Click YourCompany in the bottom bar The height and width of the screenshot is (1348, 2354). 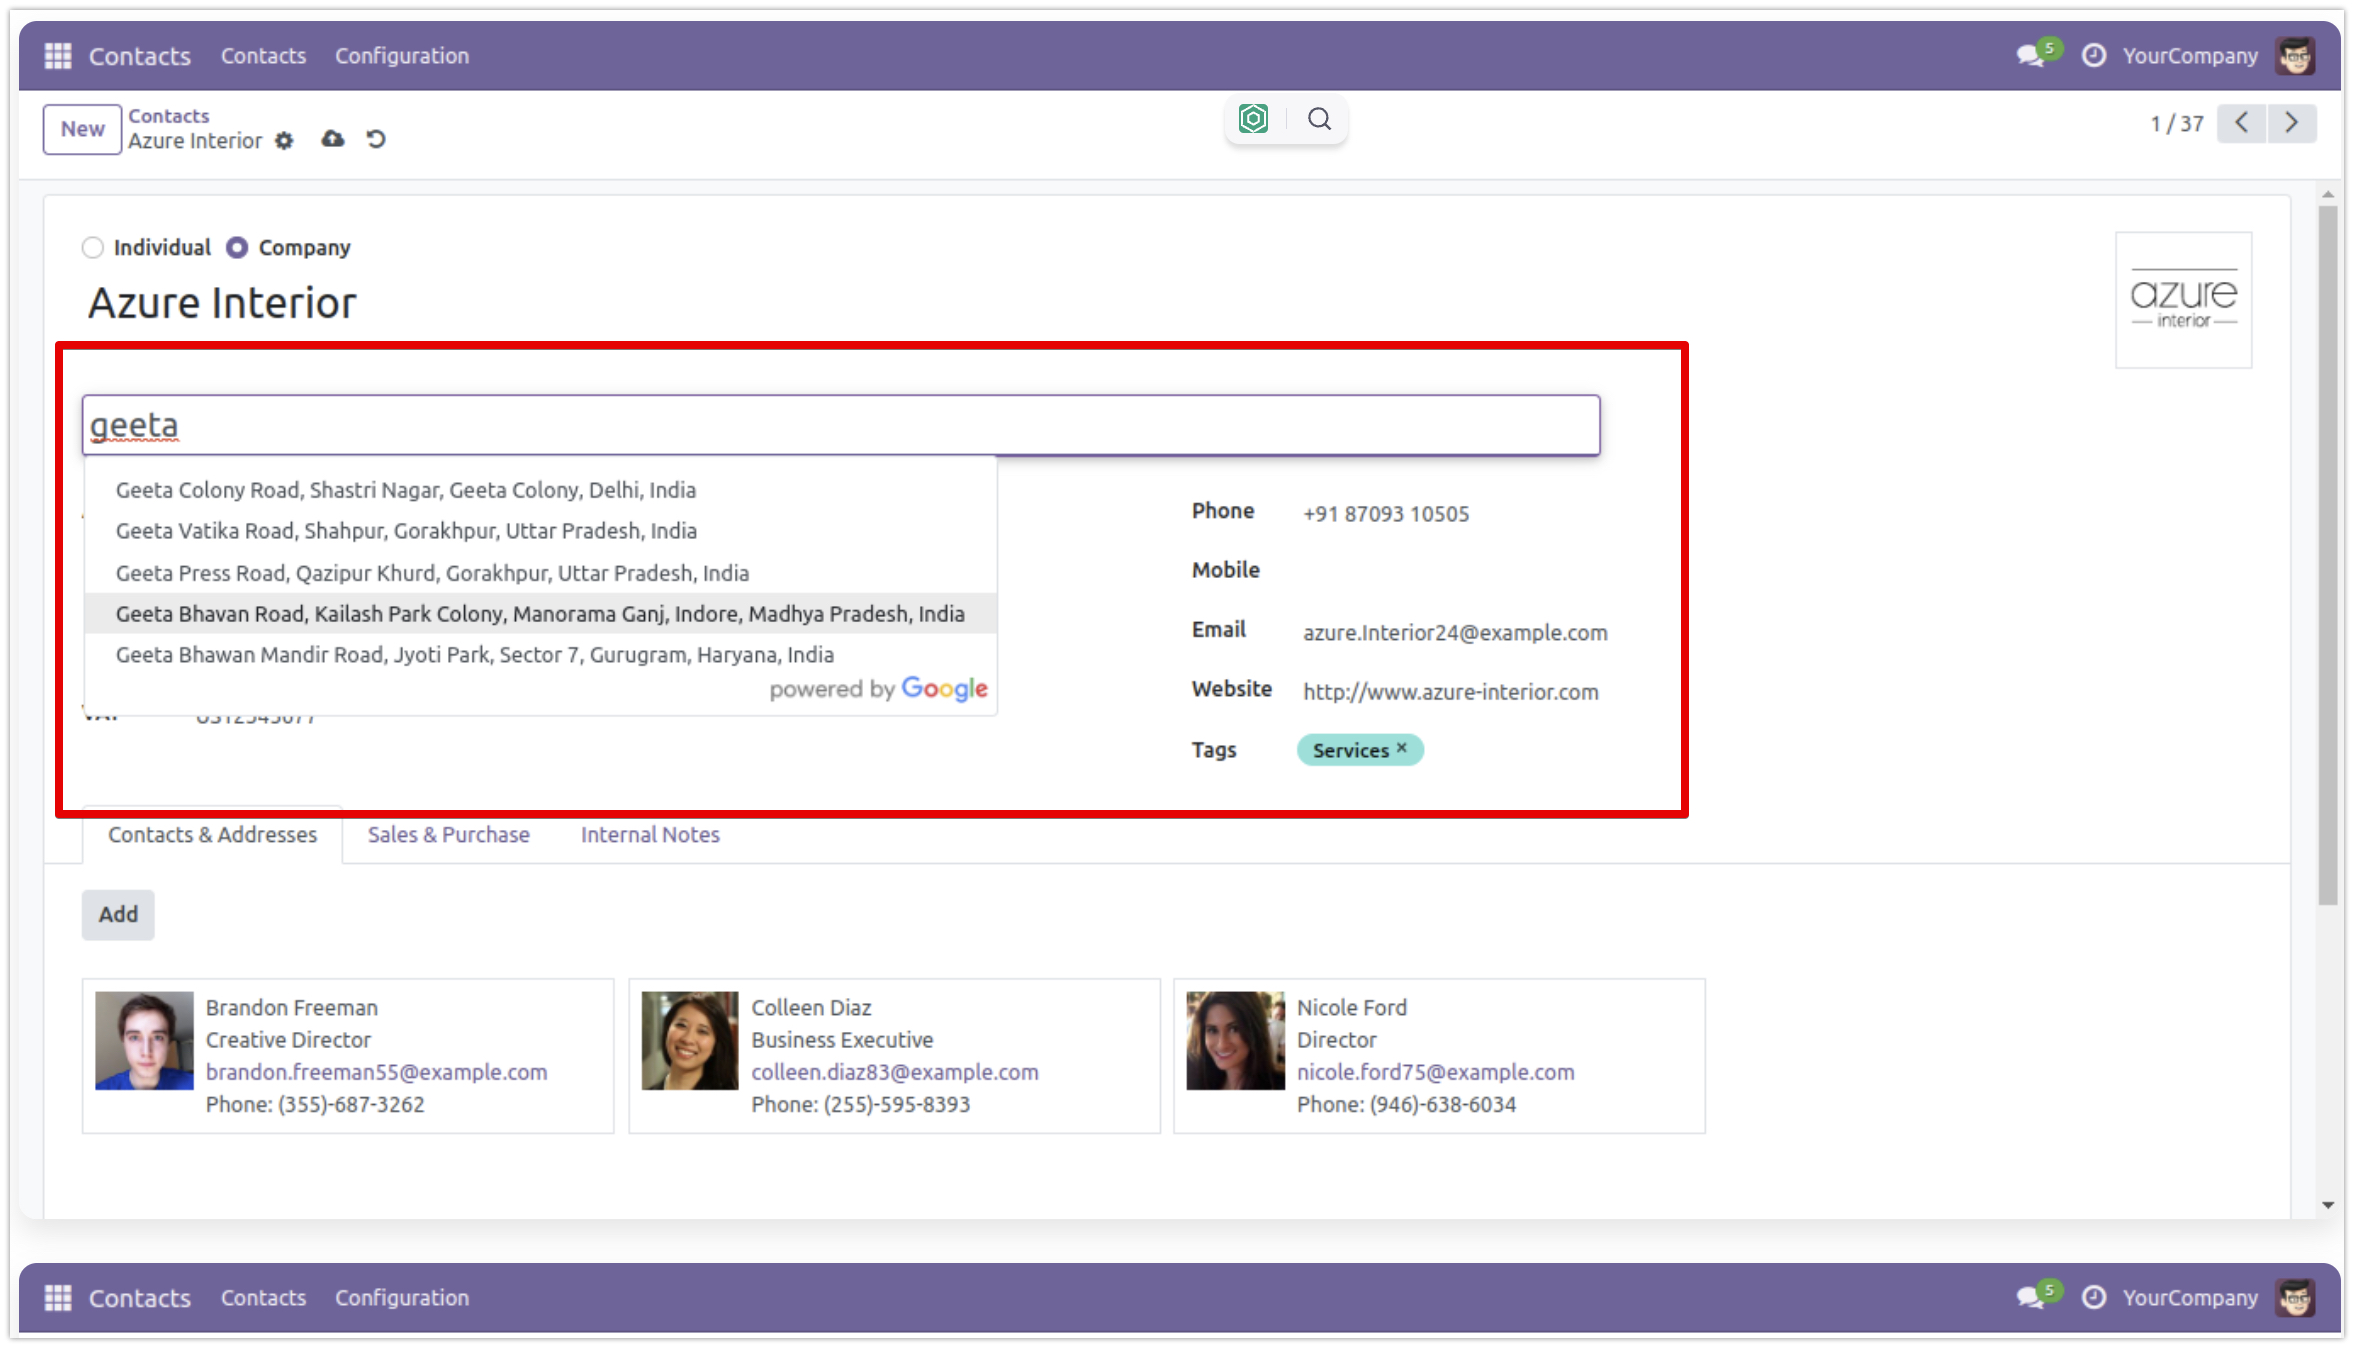pos(2190,1298)
